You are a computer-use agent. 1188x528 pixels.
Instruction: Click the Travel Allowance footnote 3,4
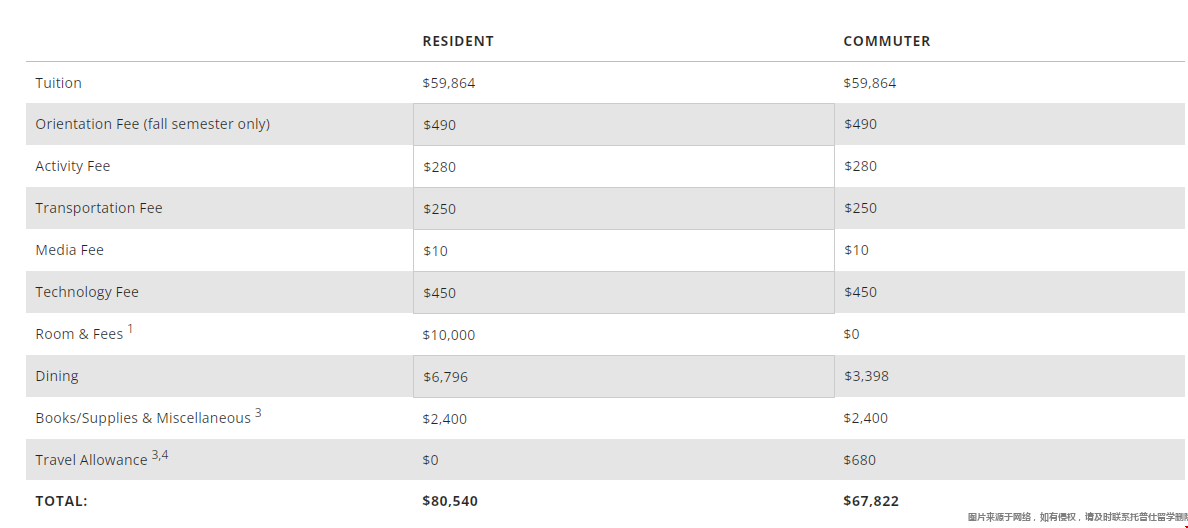point(160,455)
